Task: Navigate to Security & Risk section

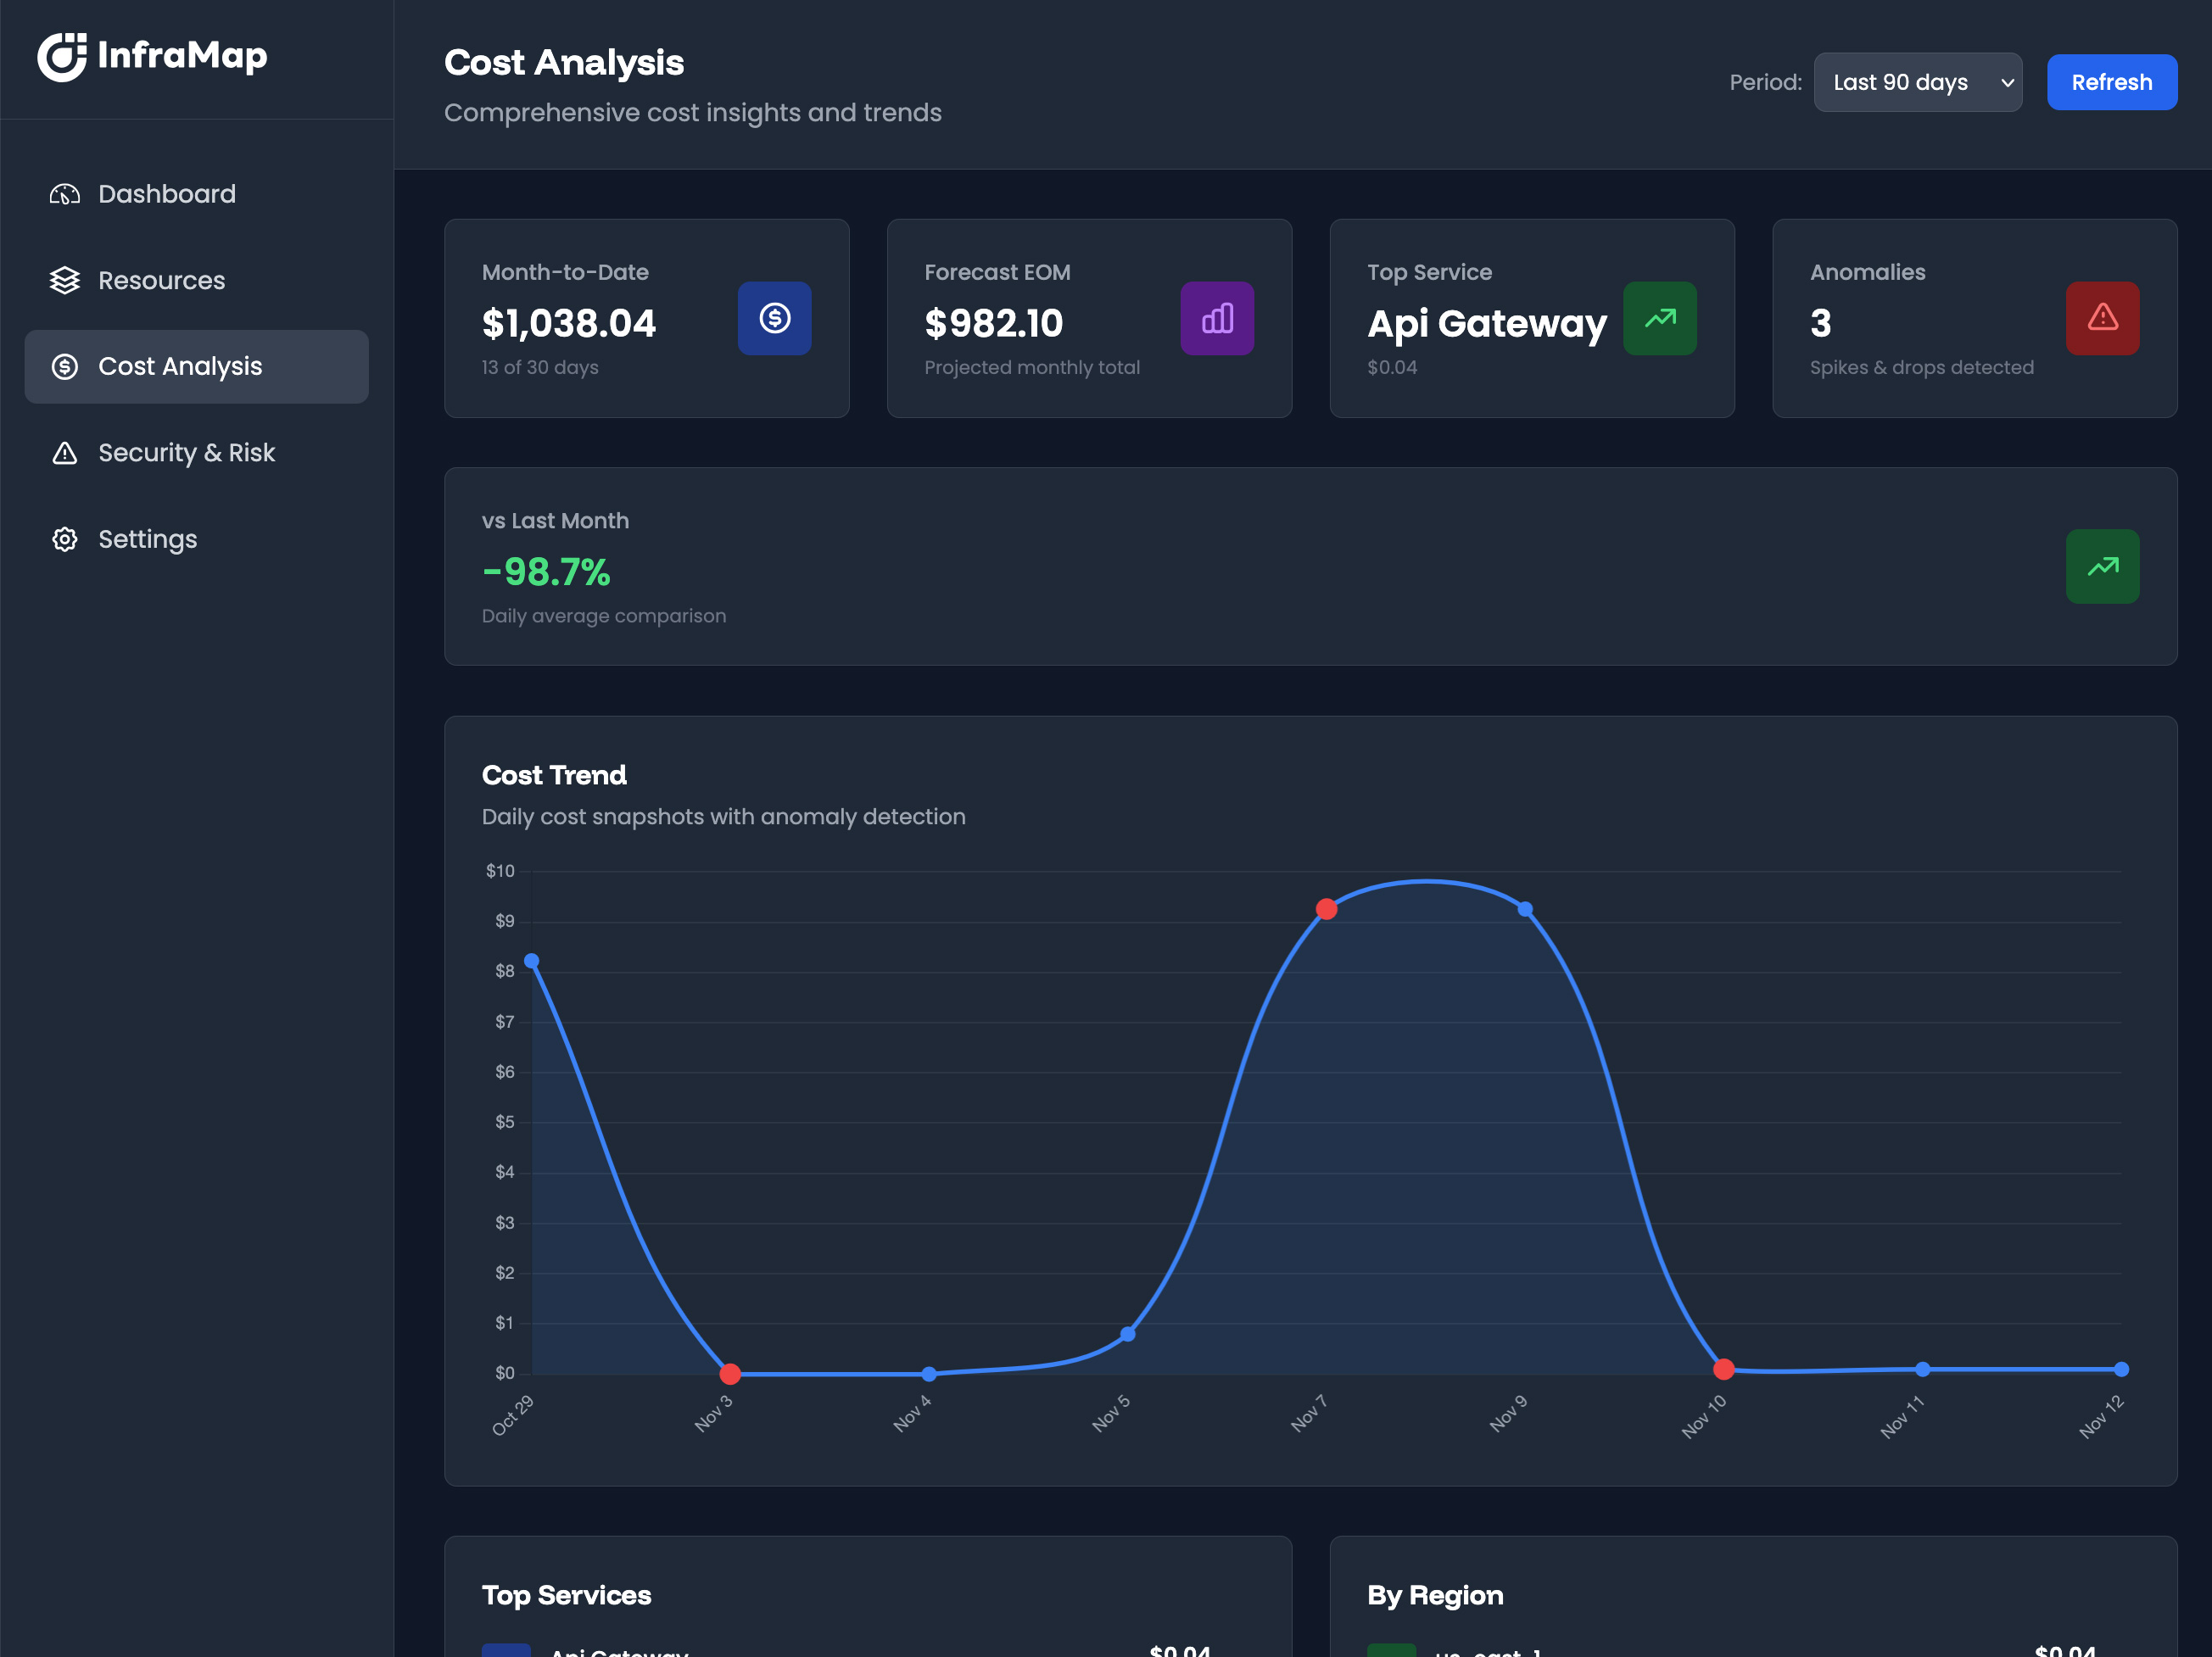Action: pyautogui.click(x=186, y=453)
